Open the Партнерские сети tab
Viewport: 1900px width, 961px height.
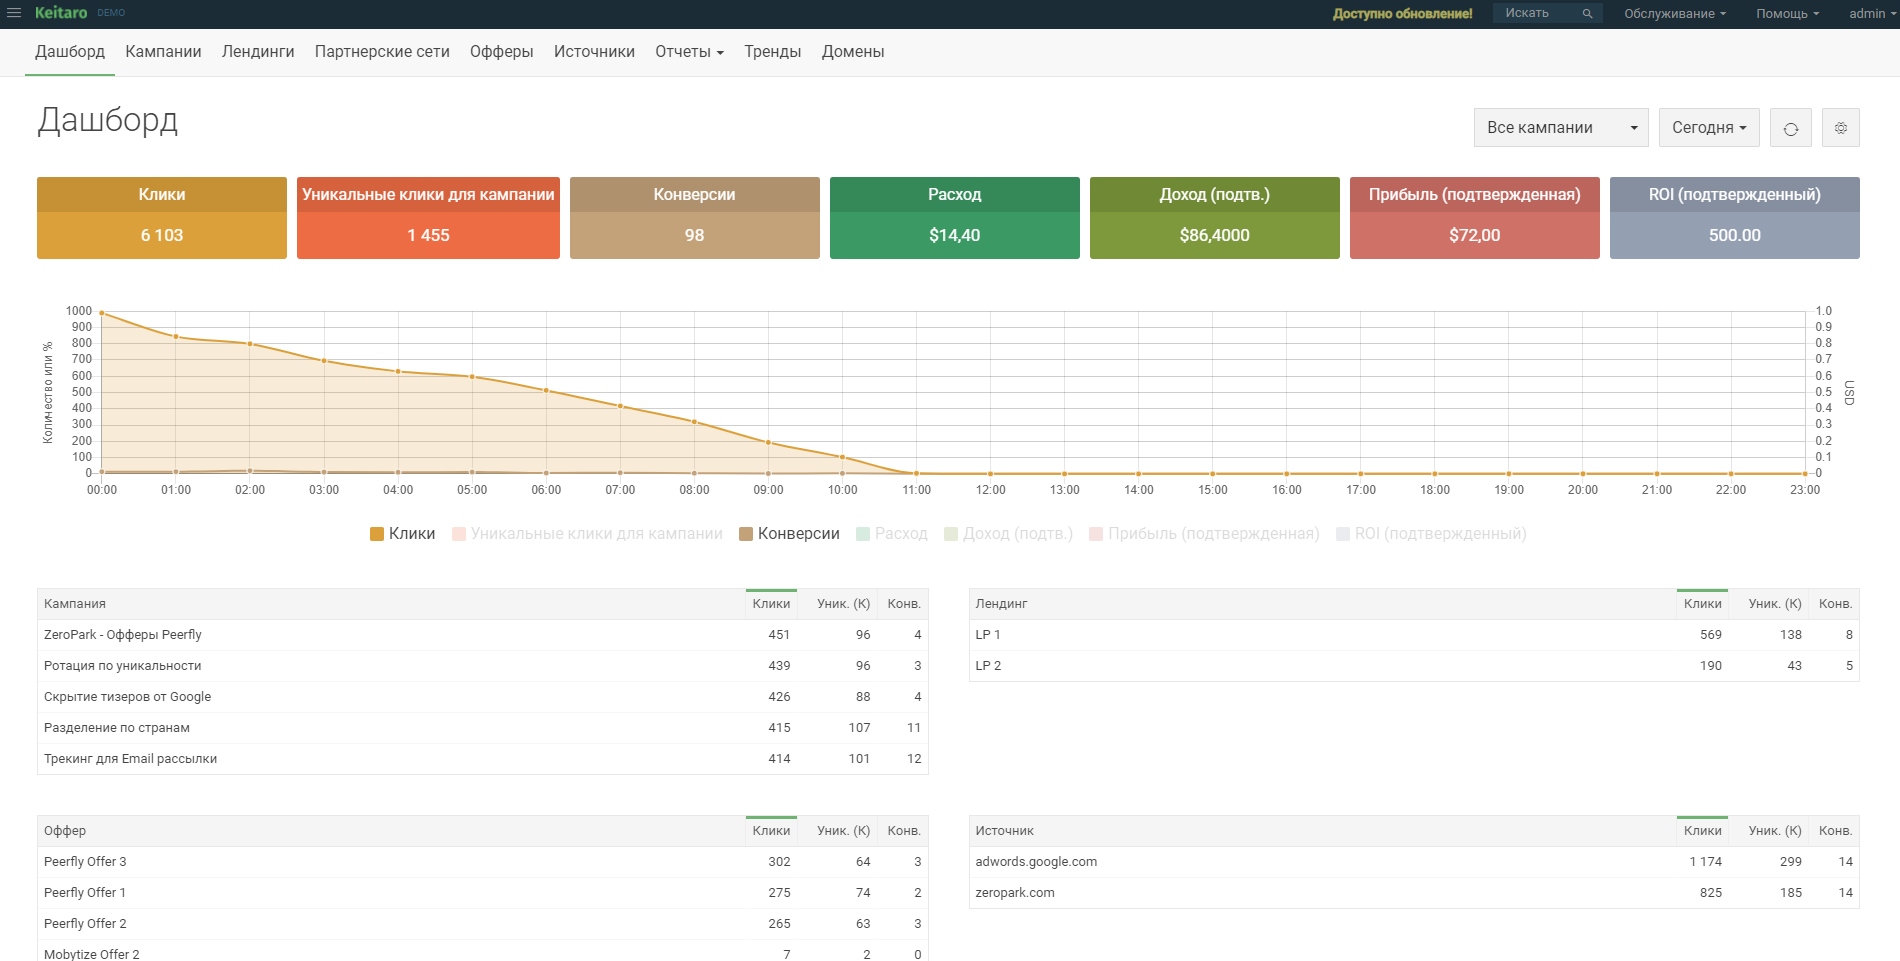[x=382, y=52]
